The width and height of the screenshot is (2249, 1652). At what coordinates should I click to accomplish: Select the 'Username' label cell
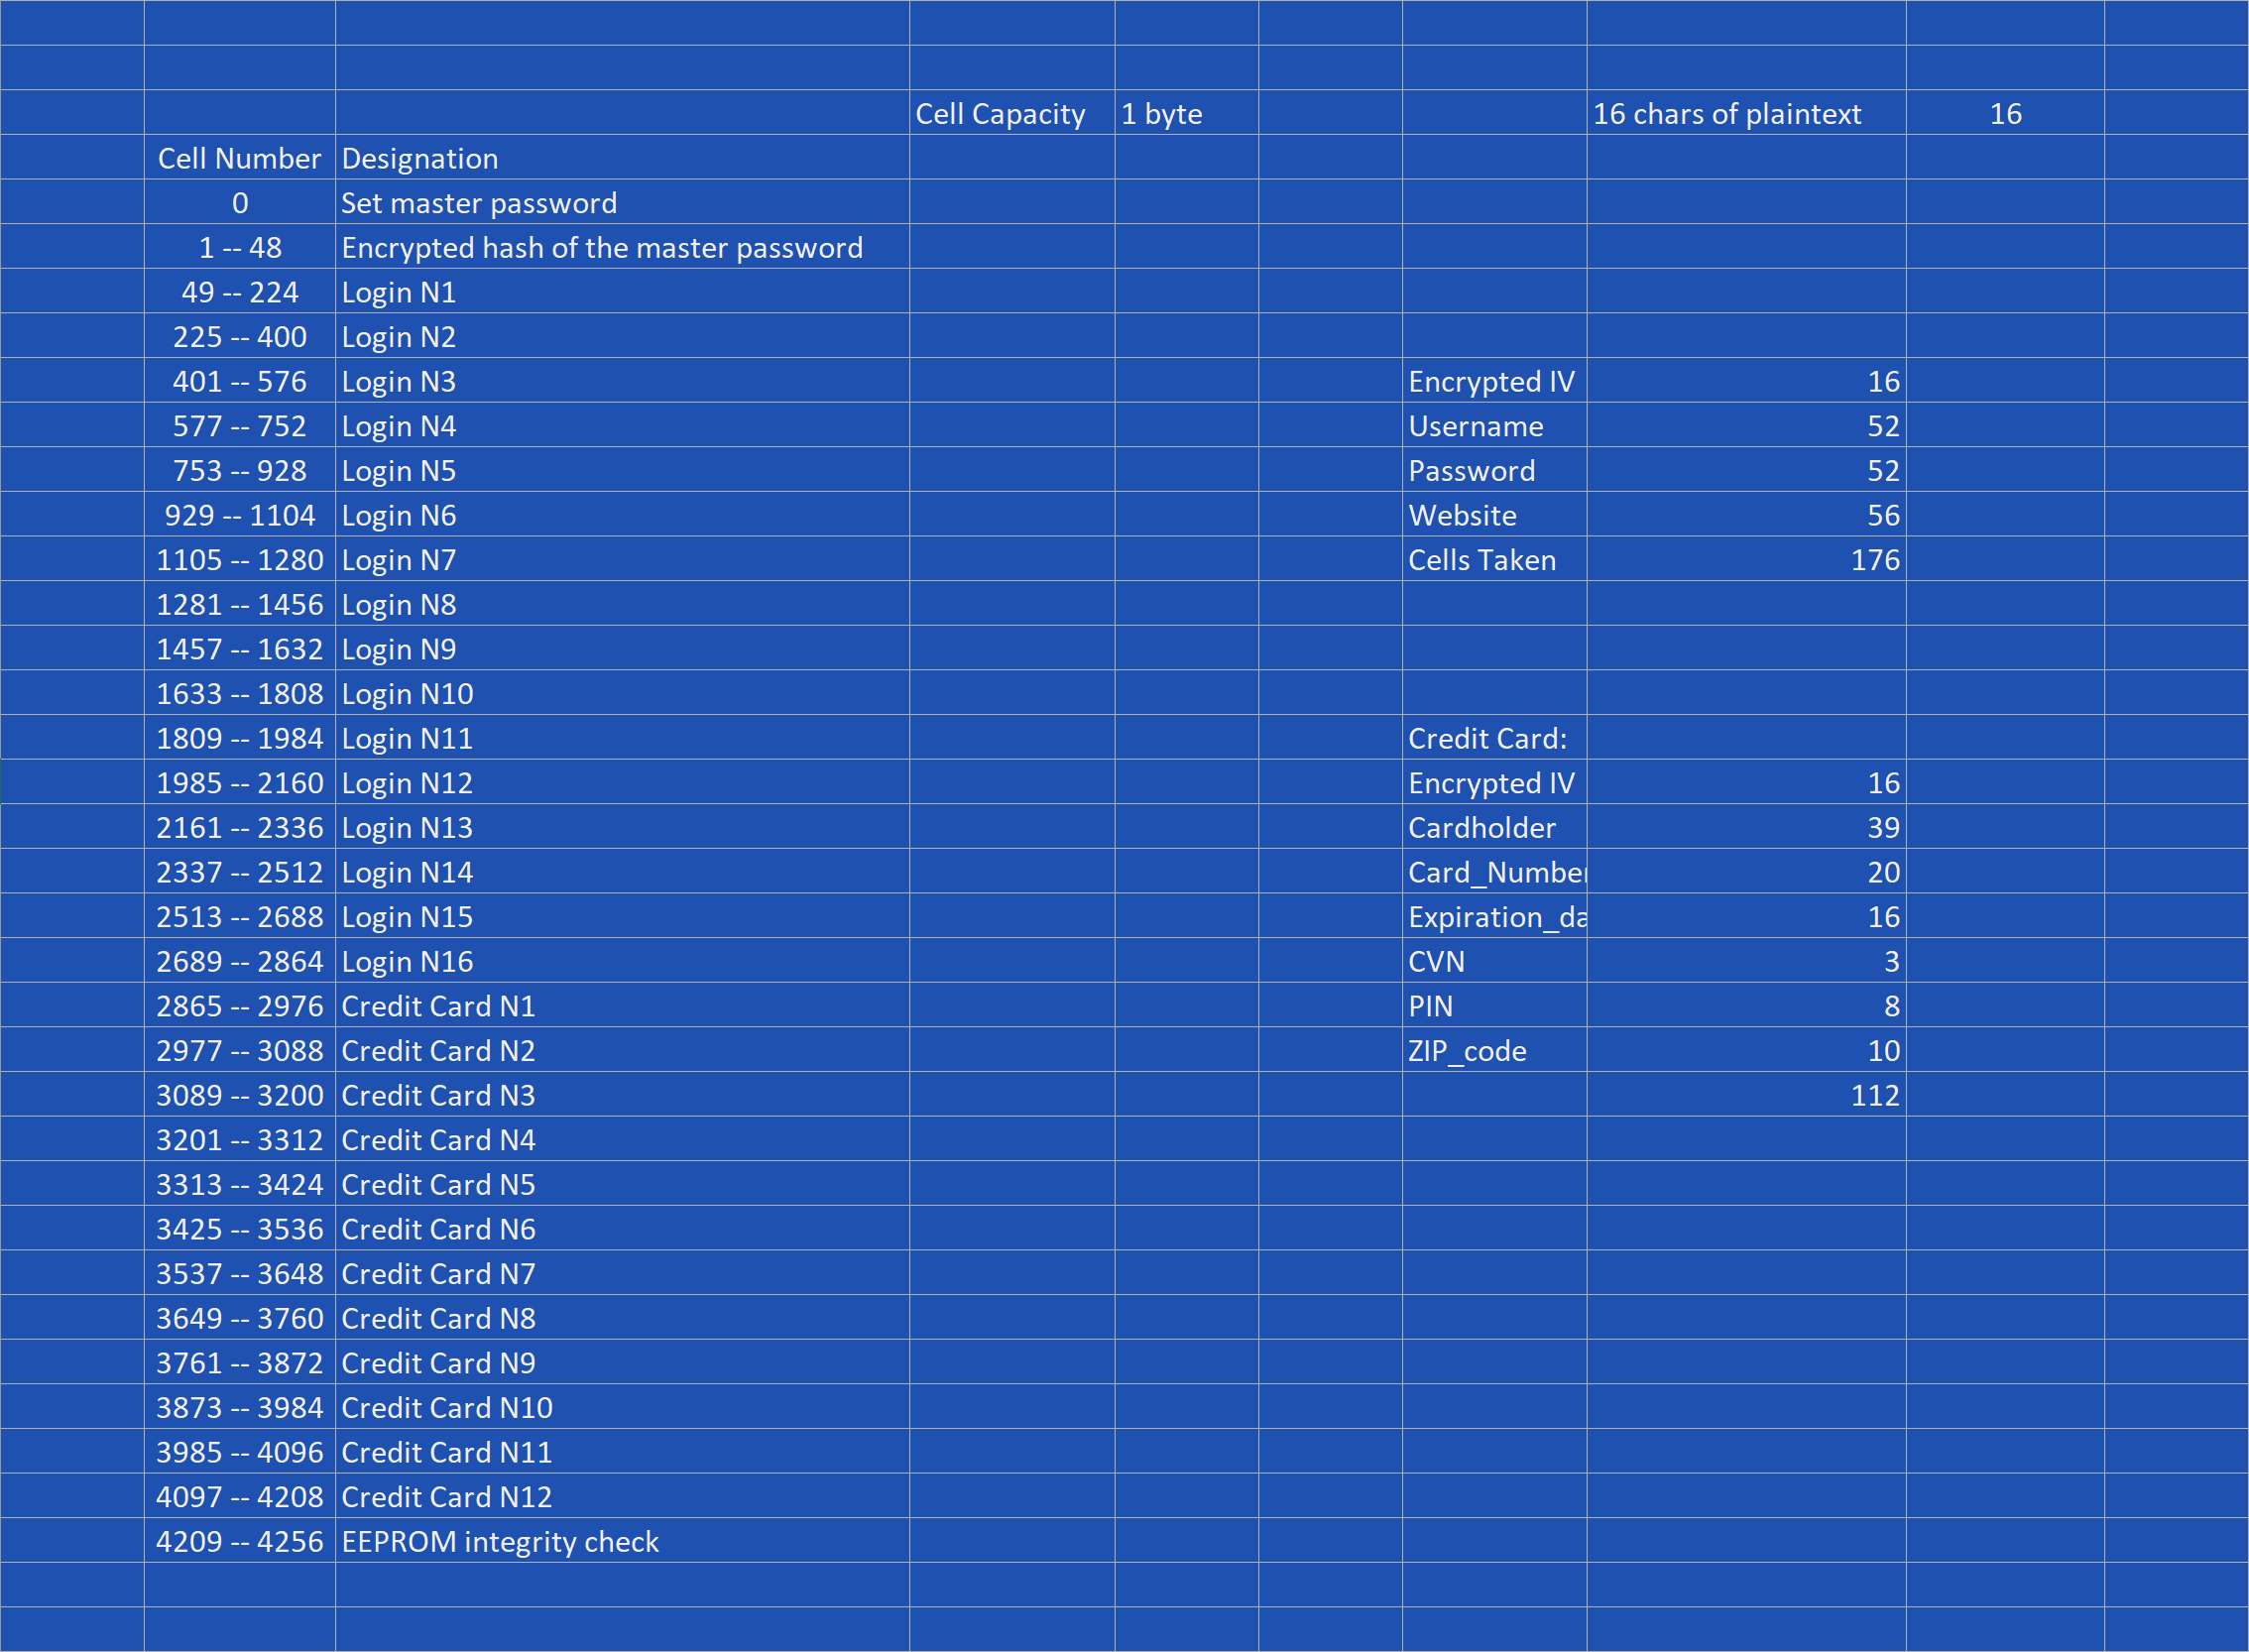[1494, 426]
